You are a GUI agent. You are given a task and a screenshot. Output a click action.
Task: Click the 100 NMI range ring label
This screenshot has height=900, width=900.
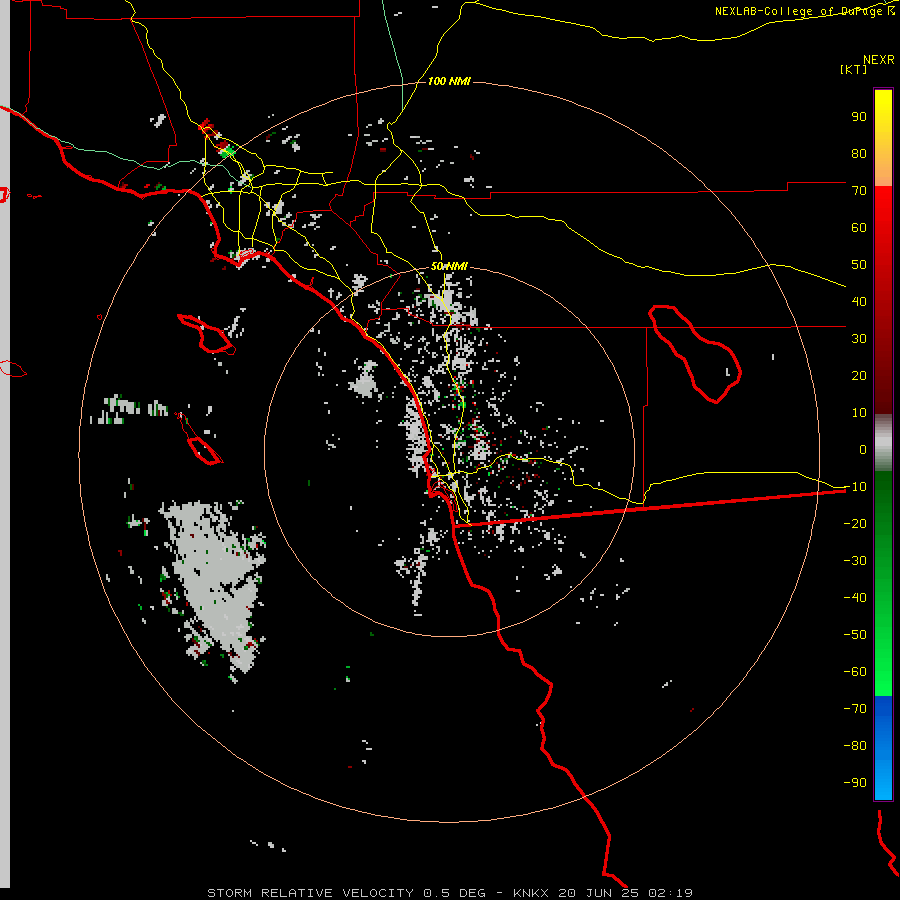tap(449, 82)
